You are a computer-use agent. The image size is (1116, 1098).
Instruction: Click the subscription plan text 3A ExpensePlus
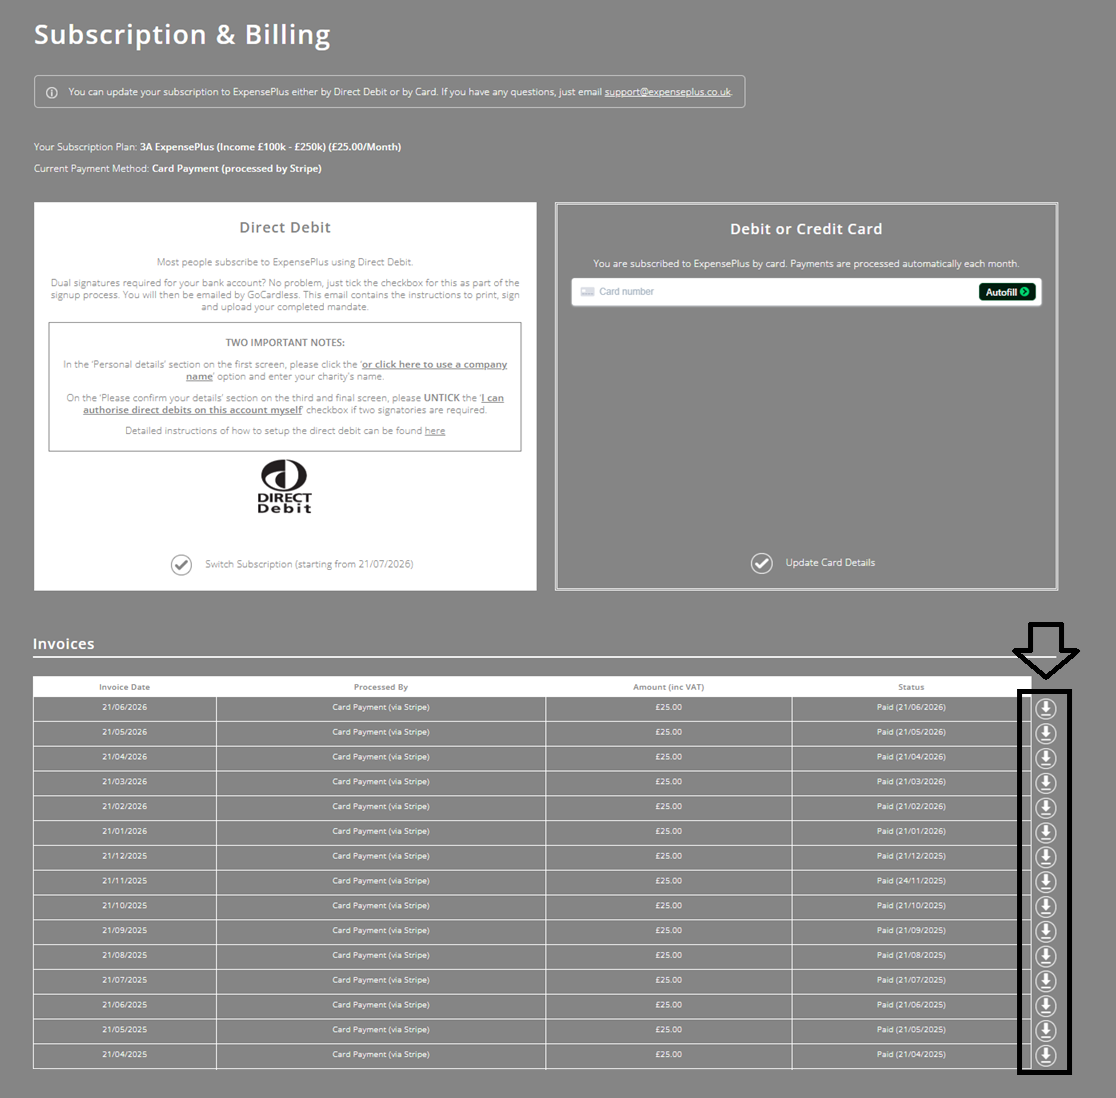270,147
